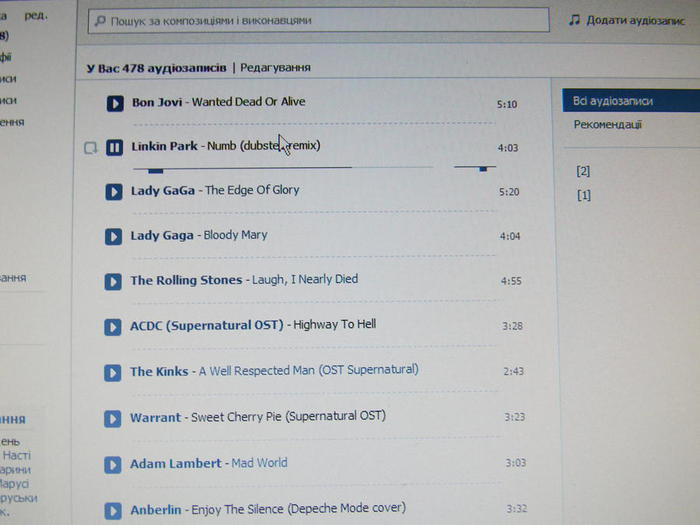Image resolution: width=700 pixels, height=525 pixels.
Task: Click song title Sweet Cherry Pie (Supernatural OST)
Action: [x=288, y=417]
